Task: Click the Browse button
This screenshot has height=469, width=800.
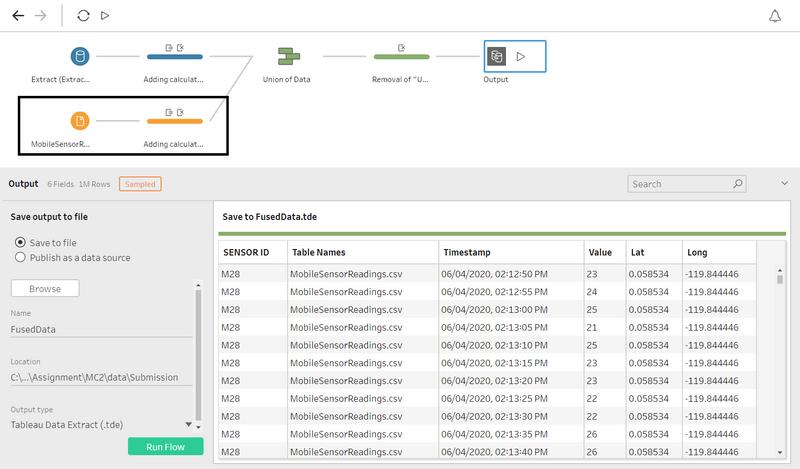Action: click(45, 288)
